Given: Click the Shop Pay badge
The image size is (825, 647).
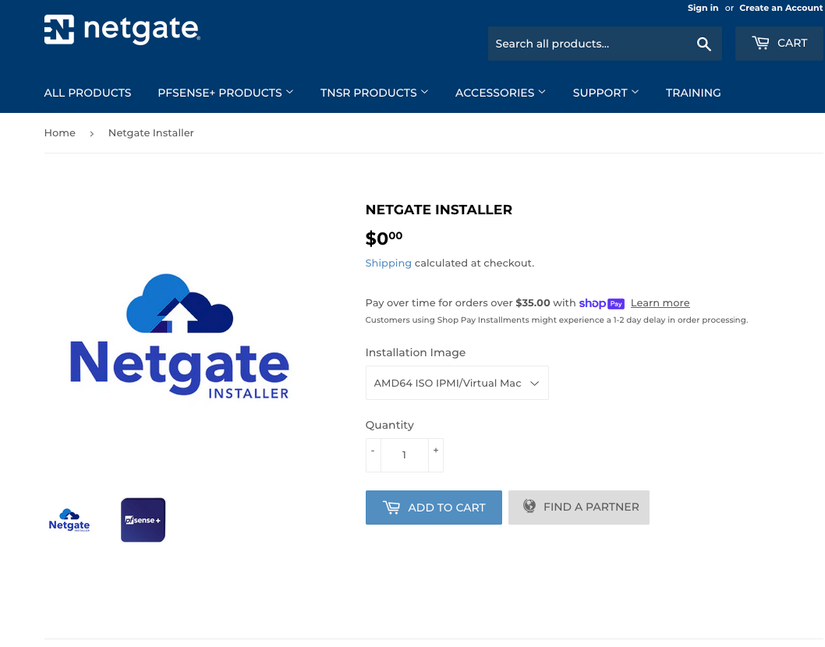Looking at the screenshot, I should (601, 303).
